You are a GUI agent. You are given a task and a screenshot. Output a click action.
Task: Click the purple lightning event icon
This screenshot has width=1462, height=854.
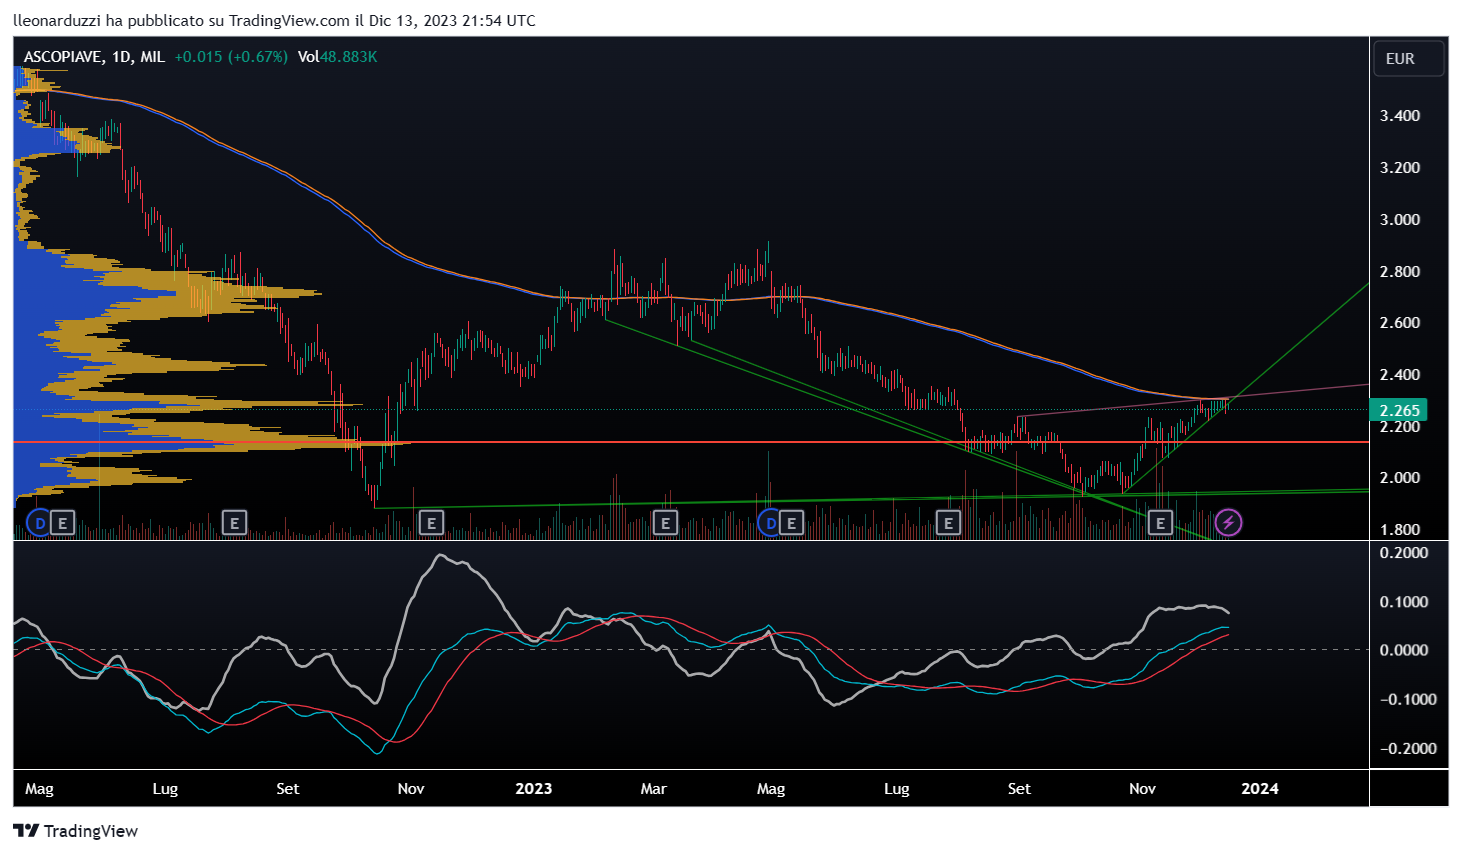click(x=1228, y=522)
